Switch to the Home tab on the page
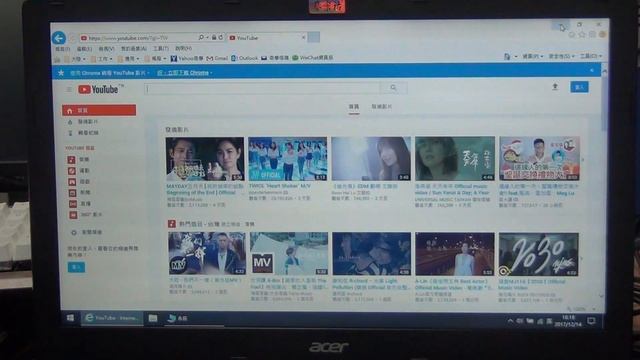Screen dimensions: 640x360 pyautogui.click(x=354, y=107)
